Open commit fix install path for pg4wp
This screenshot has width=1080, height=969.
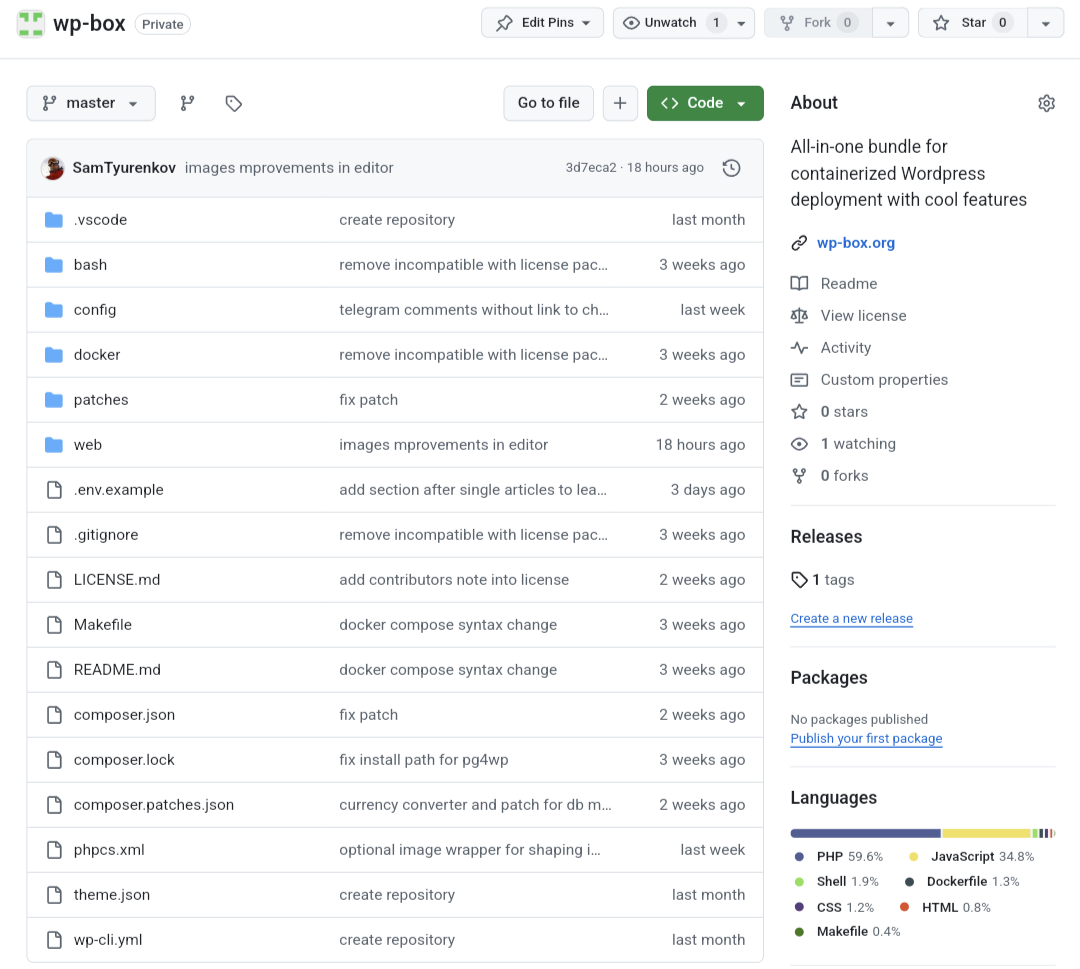click(x=424, y=760)
